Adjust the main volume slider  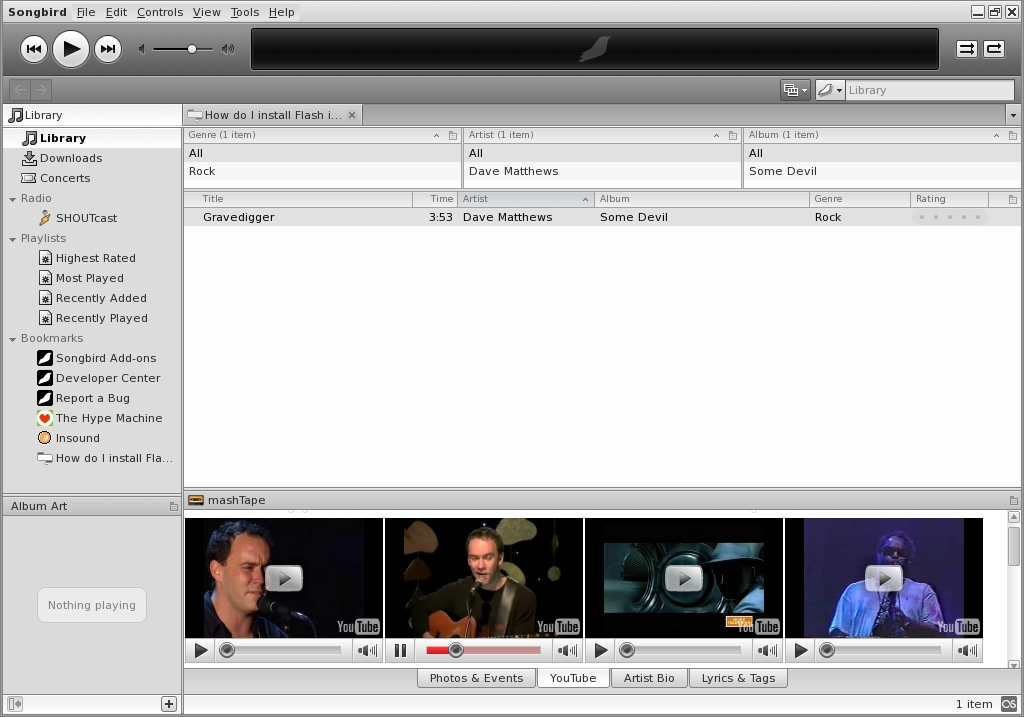click(x=184, y=49)
